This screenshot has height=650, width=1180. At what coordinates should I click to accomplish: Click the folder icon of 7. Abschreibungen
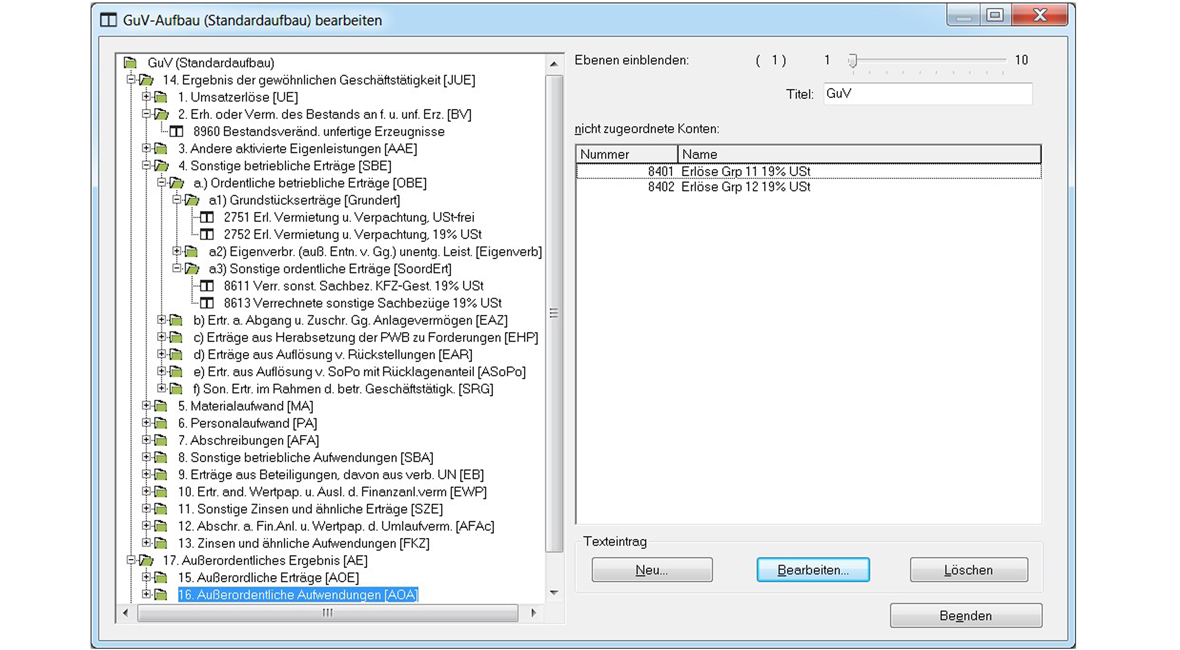point(161,441)
